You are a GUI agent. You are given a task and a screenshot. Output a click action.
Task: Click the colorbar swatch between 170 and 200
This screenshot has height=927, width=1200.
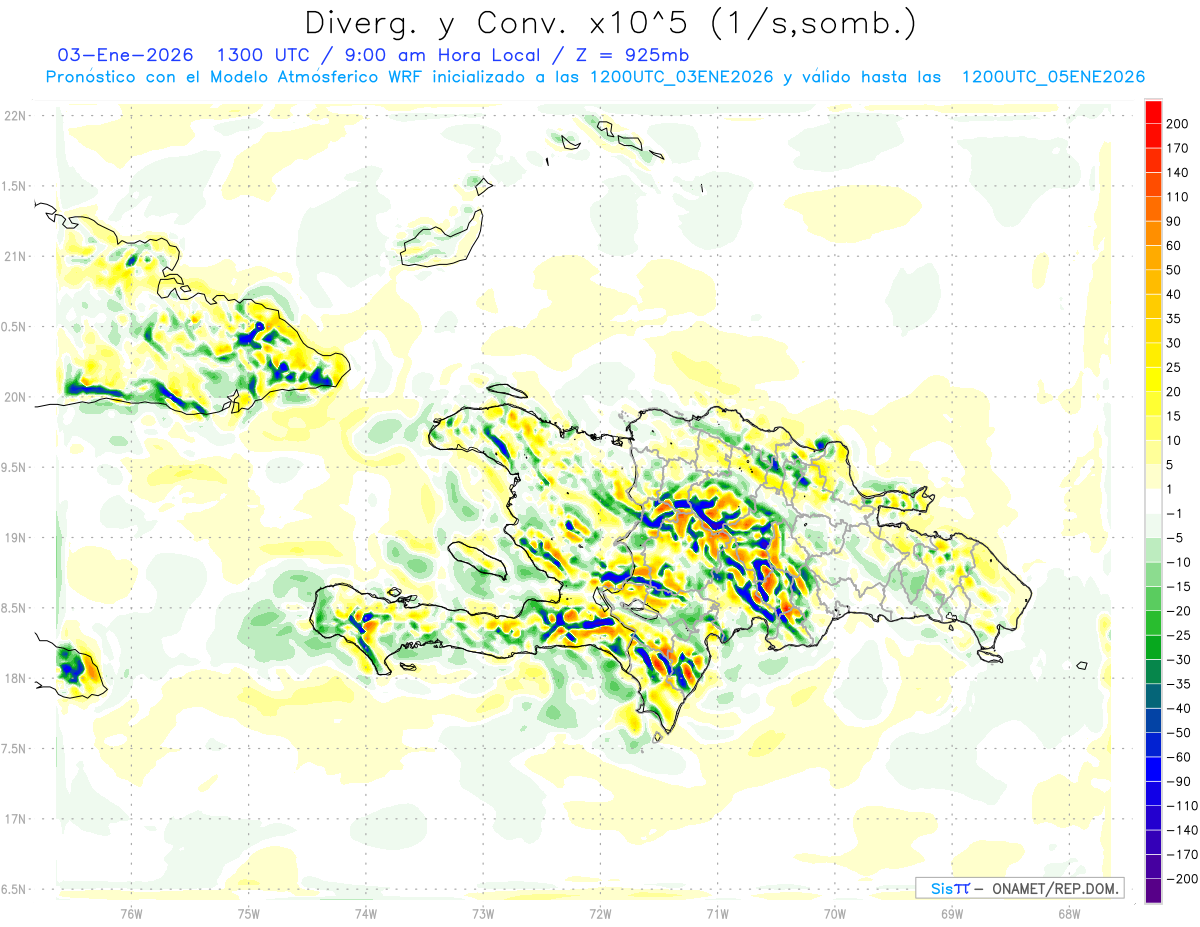click(1153, 136)
